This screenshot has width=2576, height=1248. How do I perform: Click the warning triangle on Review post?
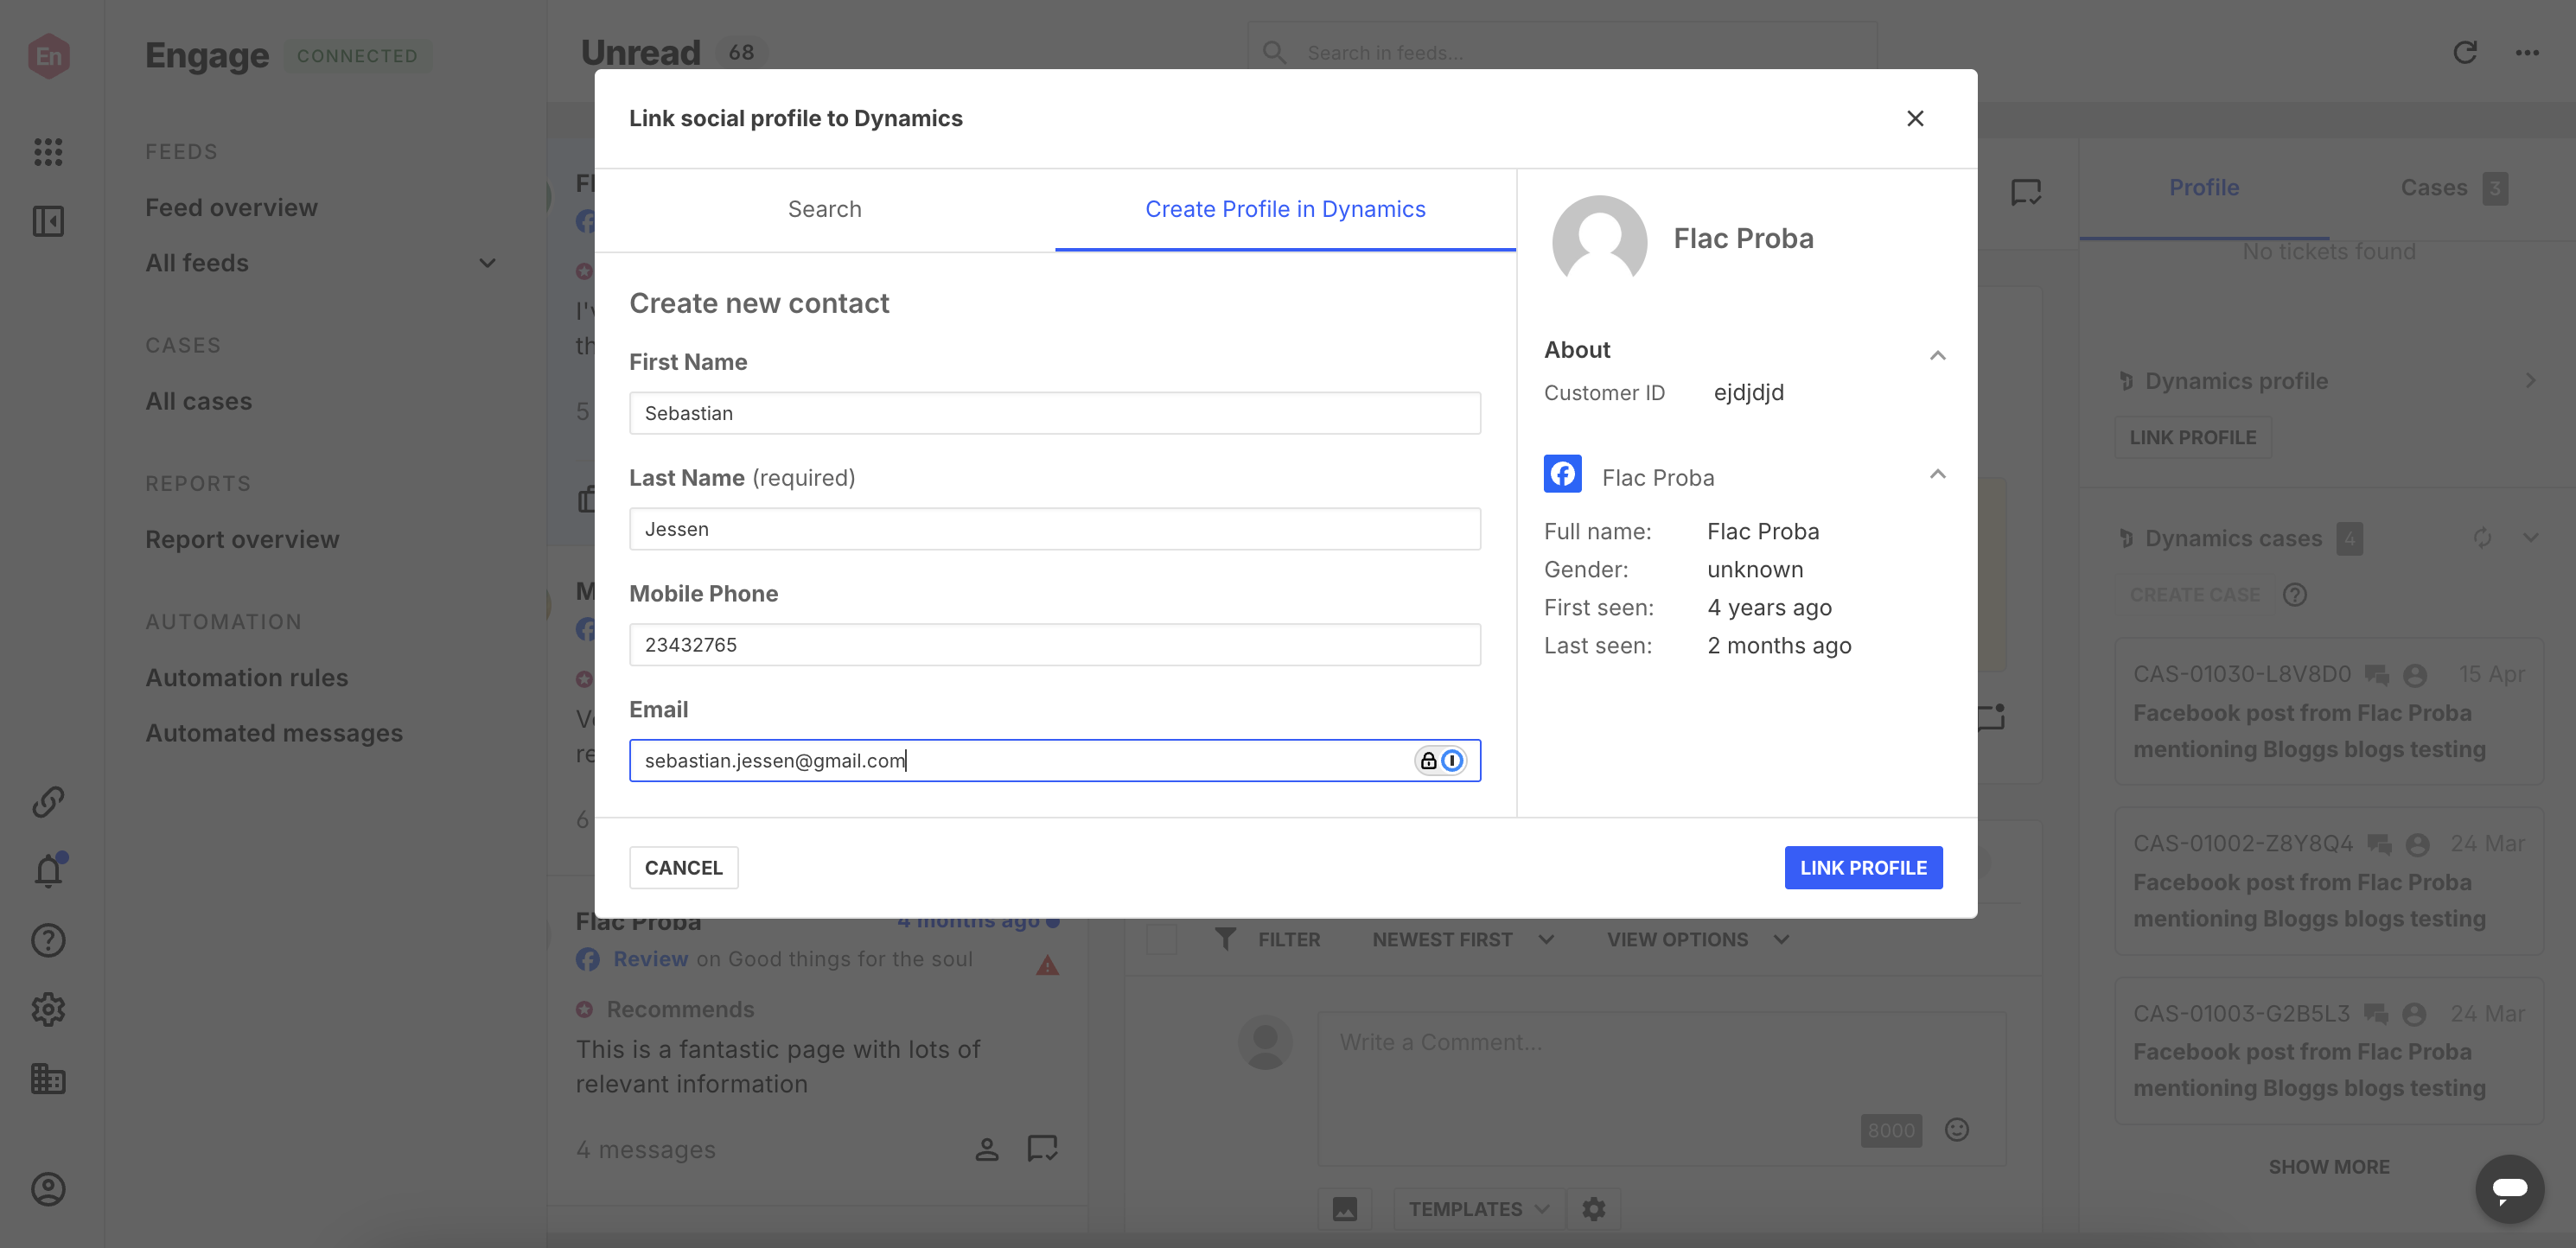(1047, 965)
